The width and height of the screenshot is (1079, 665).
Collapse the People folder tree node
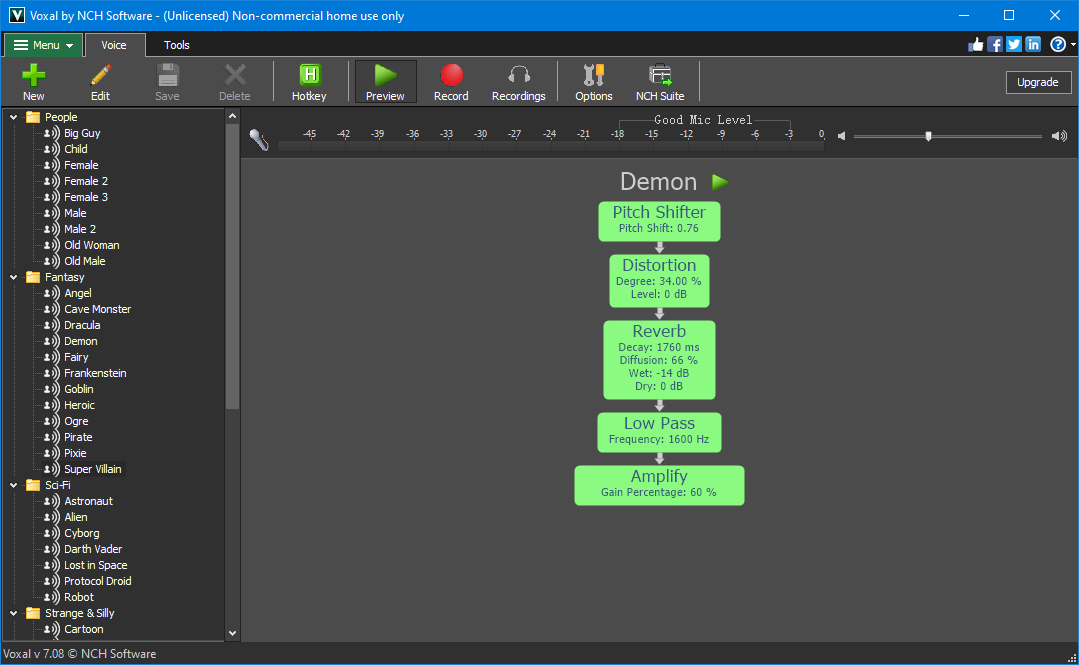tap(13, 117)
